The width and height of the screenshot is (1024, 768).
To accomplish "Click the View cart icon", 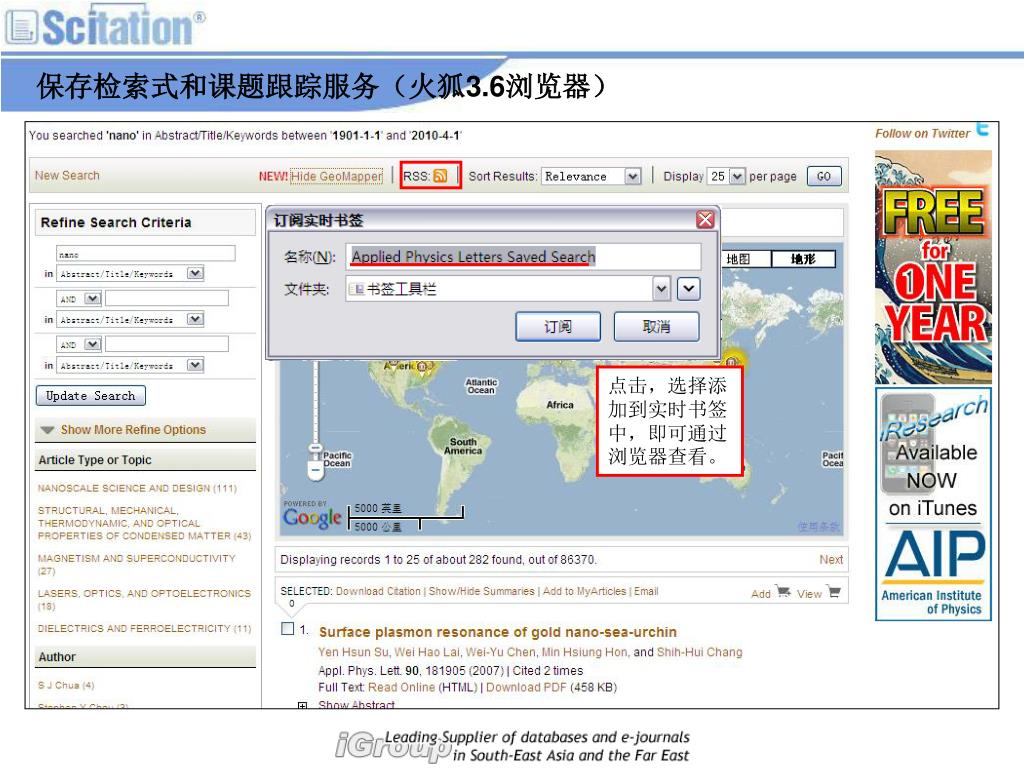I will [833, 592].
